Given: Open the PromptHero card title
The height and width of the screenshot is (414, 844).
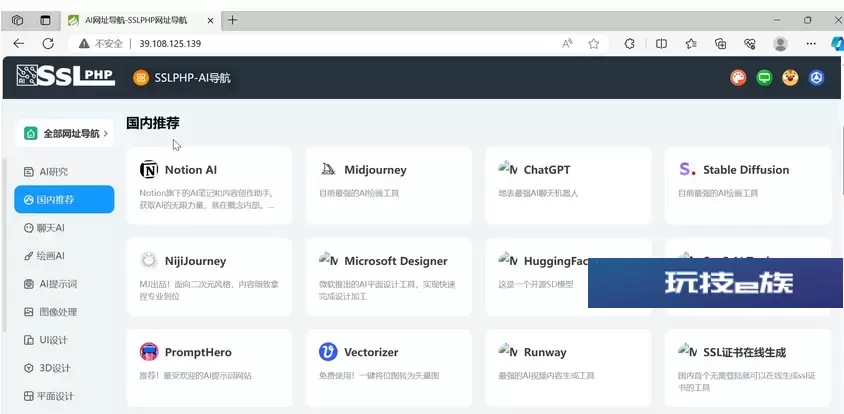Looking at the screenshot, I should tap(198, 352).
